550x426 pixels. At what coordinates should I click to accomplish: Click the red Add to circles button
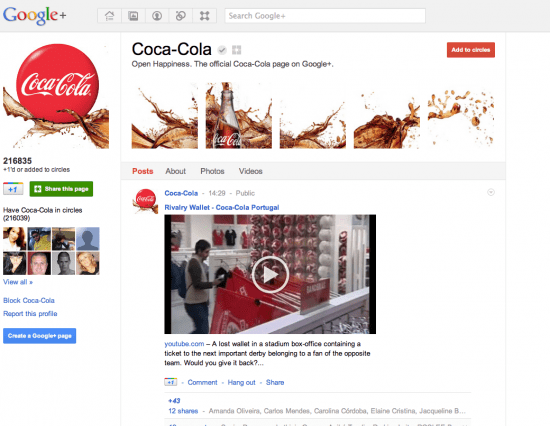pyautogui.click(x=471, y=50)
